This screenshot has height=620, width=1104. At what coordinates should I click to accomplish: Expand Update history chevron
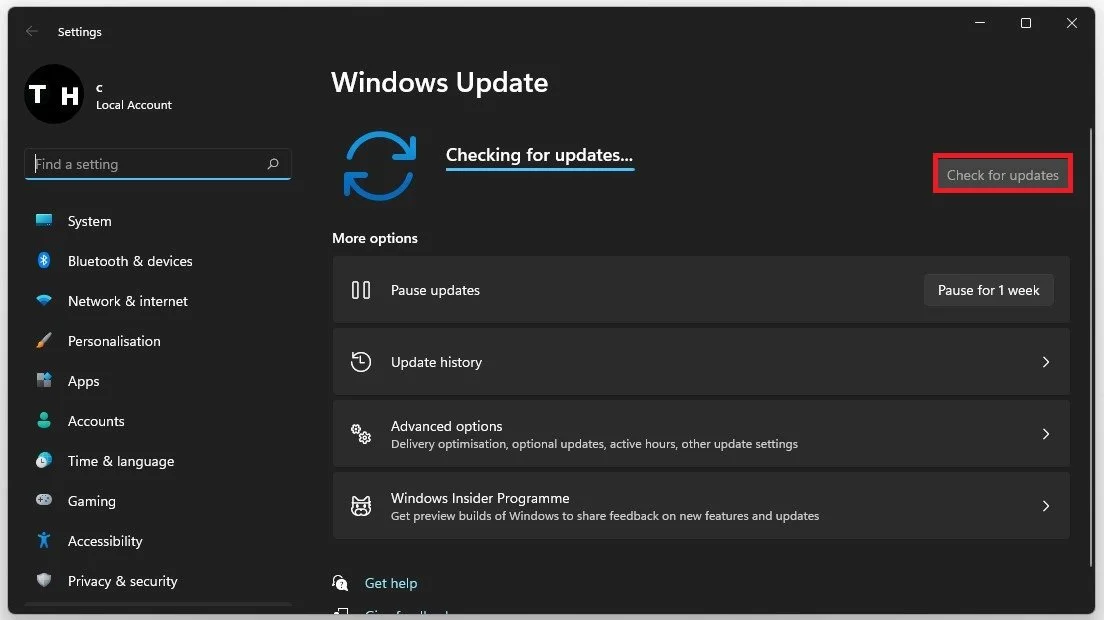coord(1046,362)
